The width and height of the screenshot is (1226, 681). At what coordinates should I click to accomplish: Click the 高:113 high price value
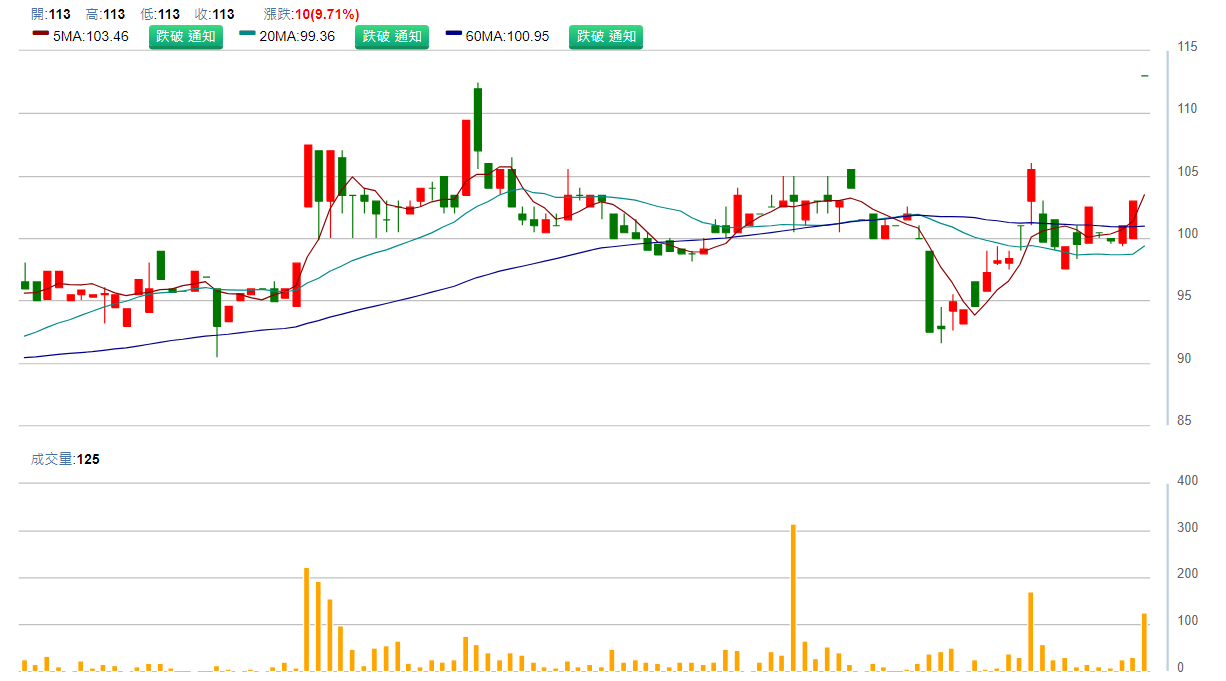105,14
